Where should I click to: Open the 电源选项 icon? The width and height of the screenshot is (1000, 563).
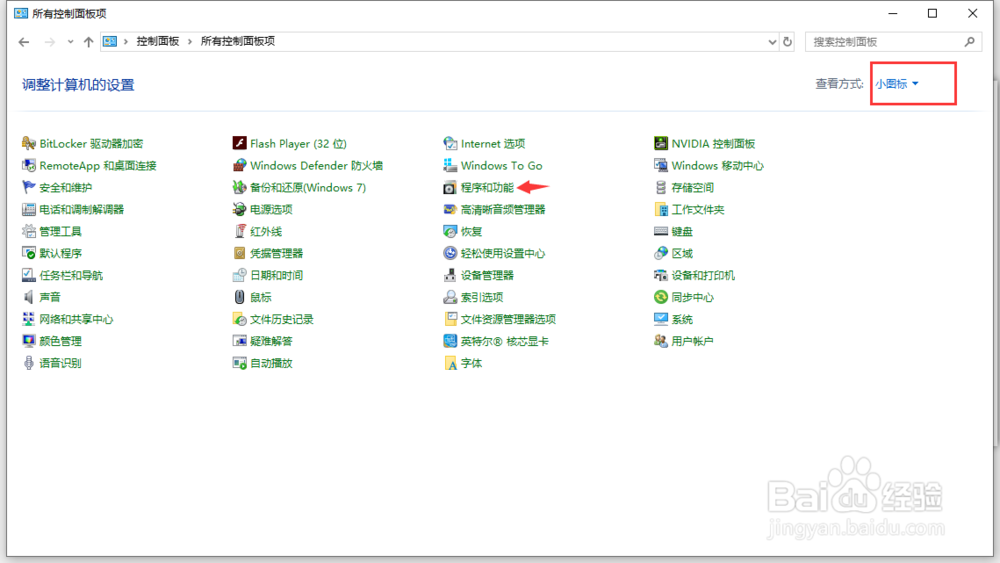tap(239, 209)
